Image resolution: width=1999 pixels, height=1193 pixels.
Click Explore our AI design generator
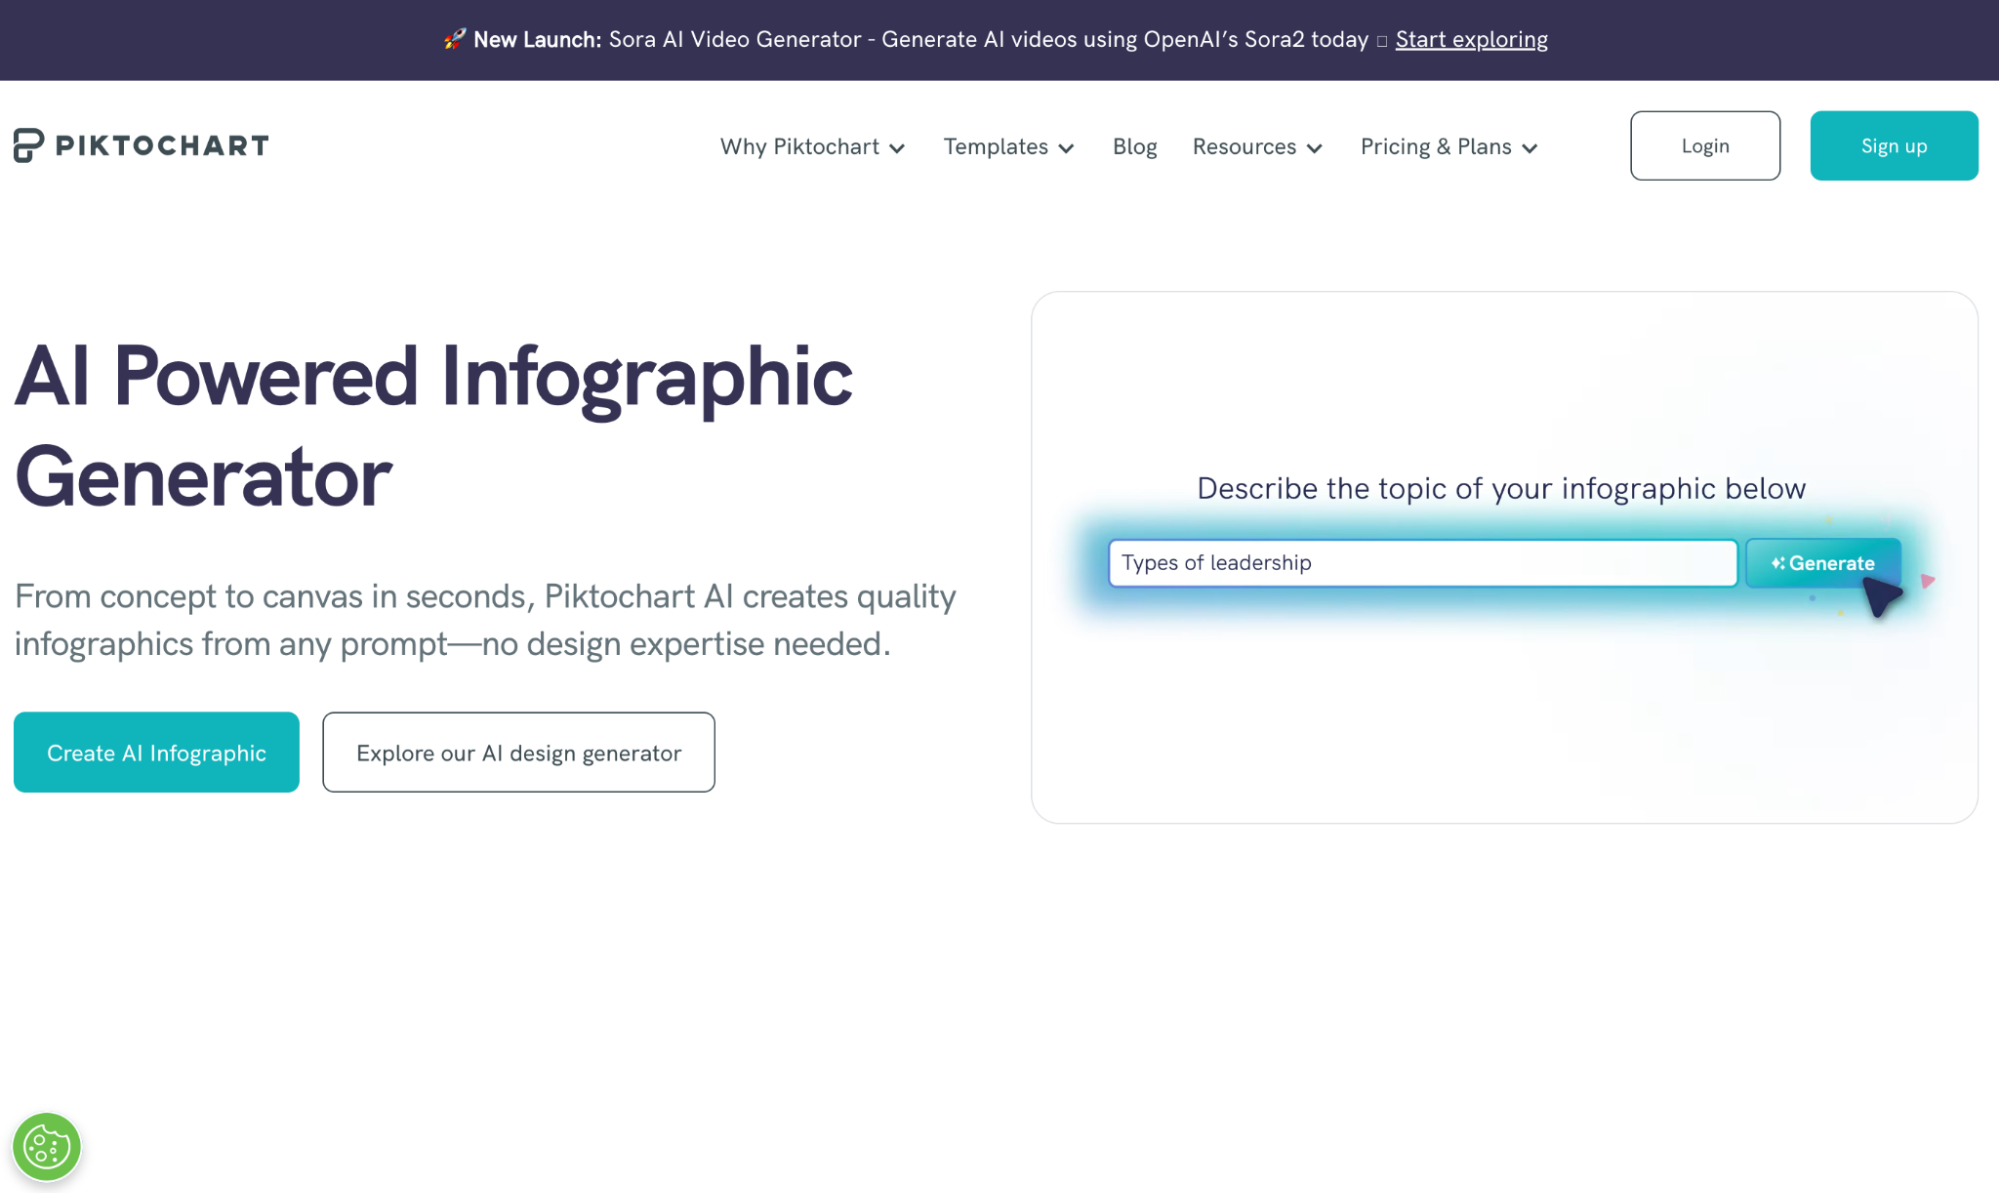pos(518,752)
